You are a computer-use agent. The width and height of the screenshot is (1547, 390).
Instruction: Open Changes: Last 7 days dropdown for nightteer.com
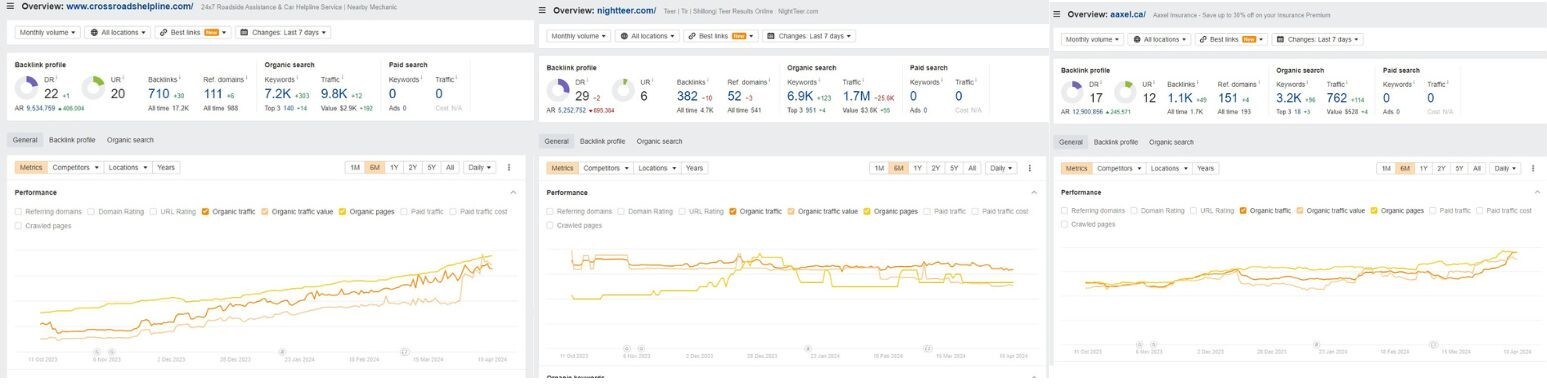click(810, 36)
